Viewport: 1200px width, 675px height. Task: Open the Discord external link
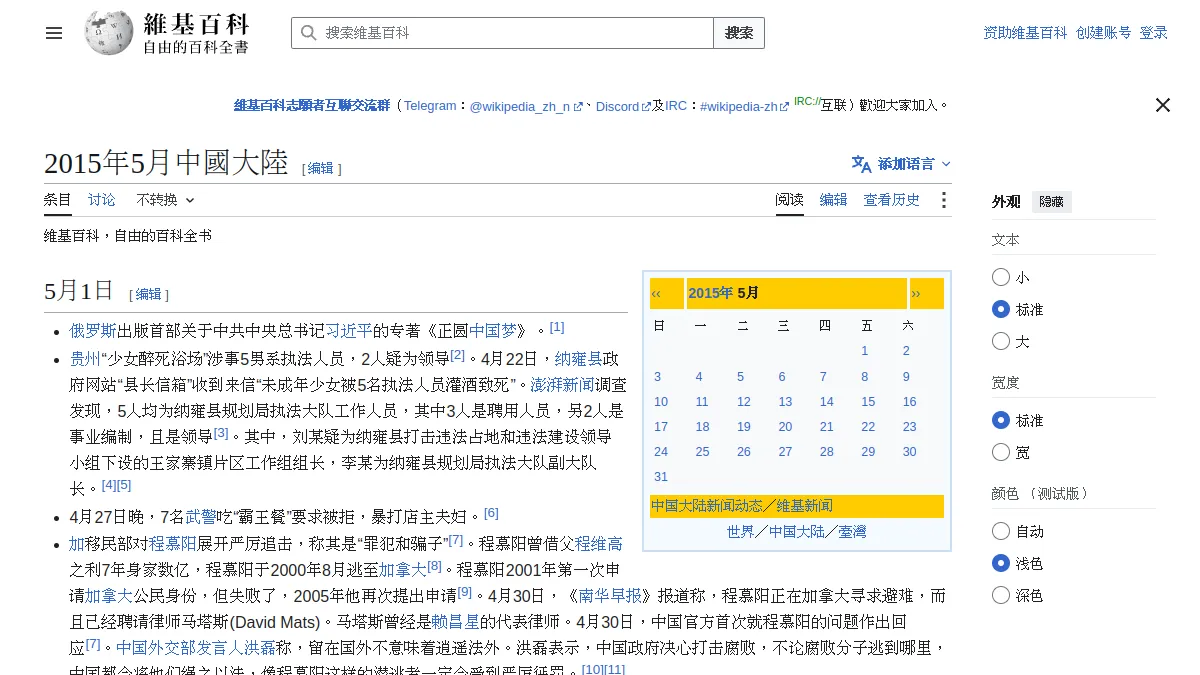click(624, 106)
